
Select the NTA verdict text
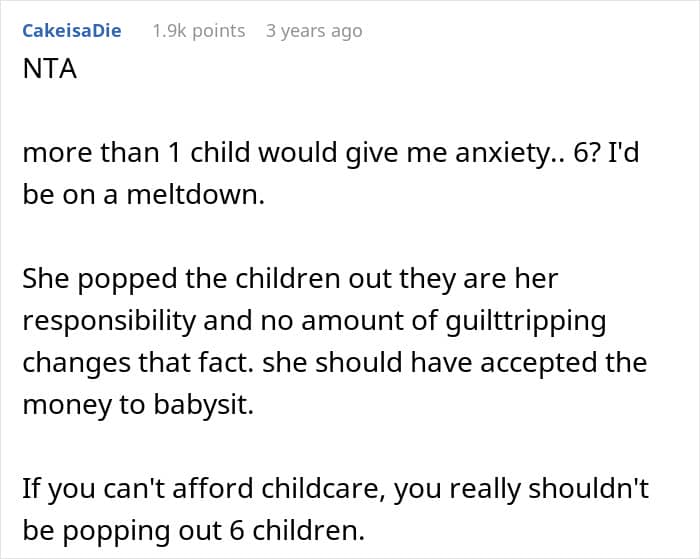50,69
